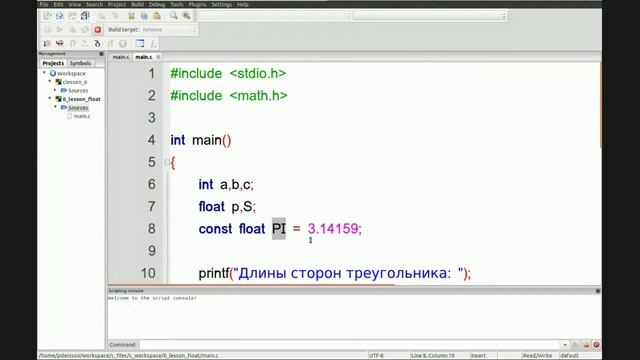Click the Next line debug icon

click(x=73, y=43)
